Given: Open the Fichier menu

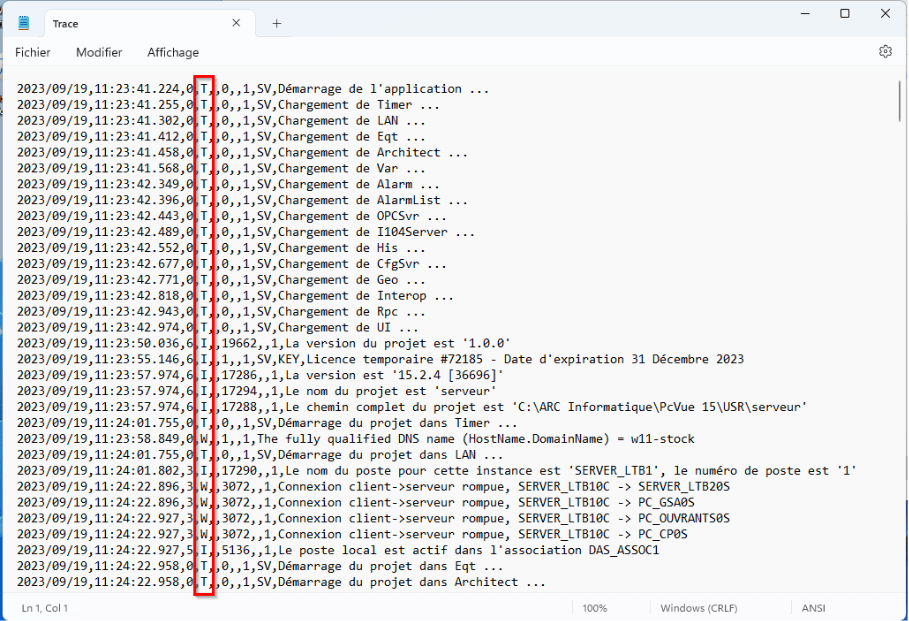Looking at the screenshot, I should click(33, 52).
